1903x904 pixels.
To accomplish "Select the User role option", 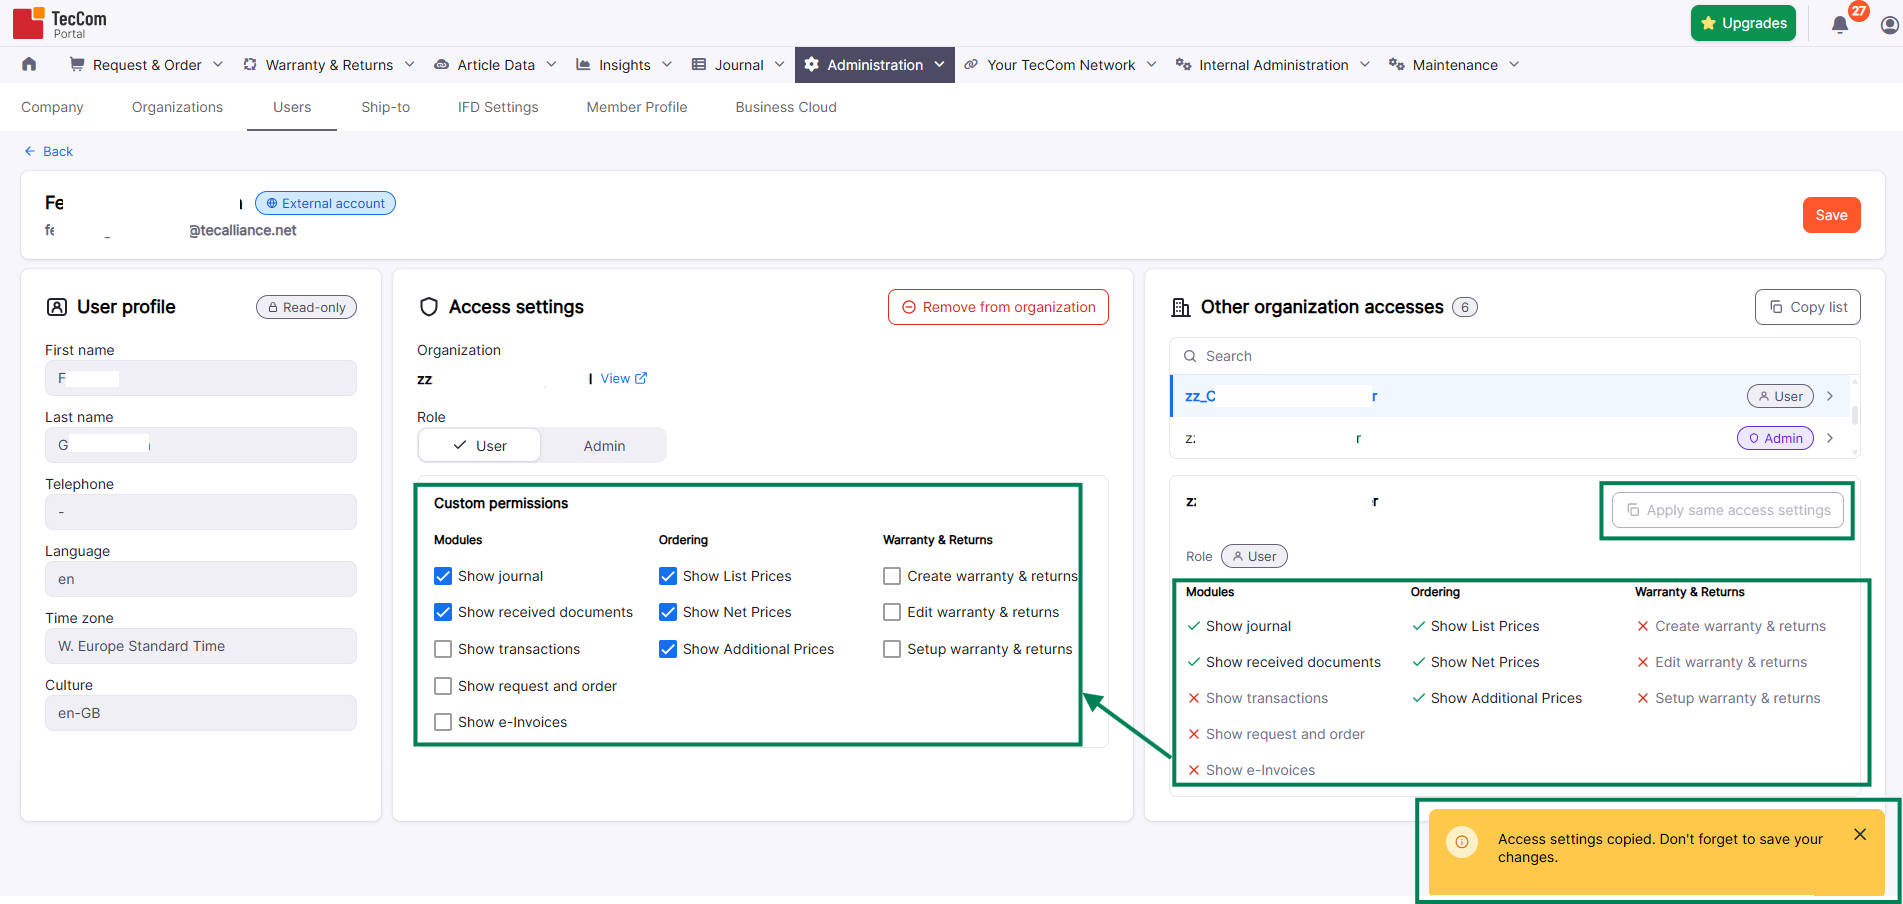I will tap(480, 446).
